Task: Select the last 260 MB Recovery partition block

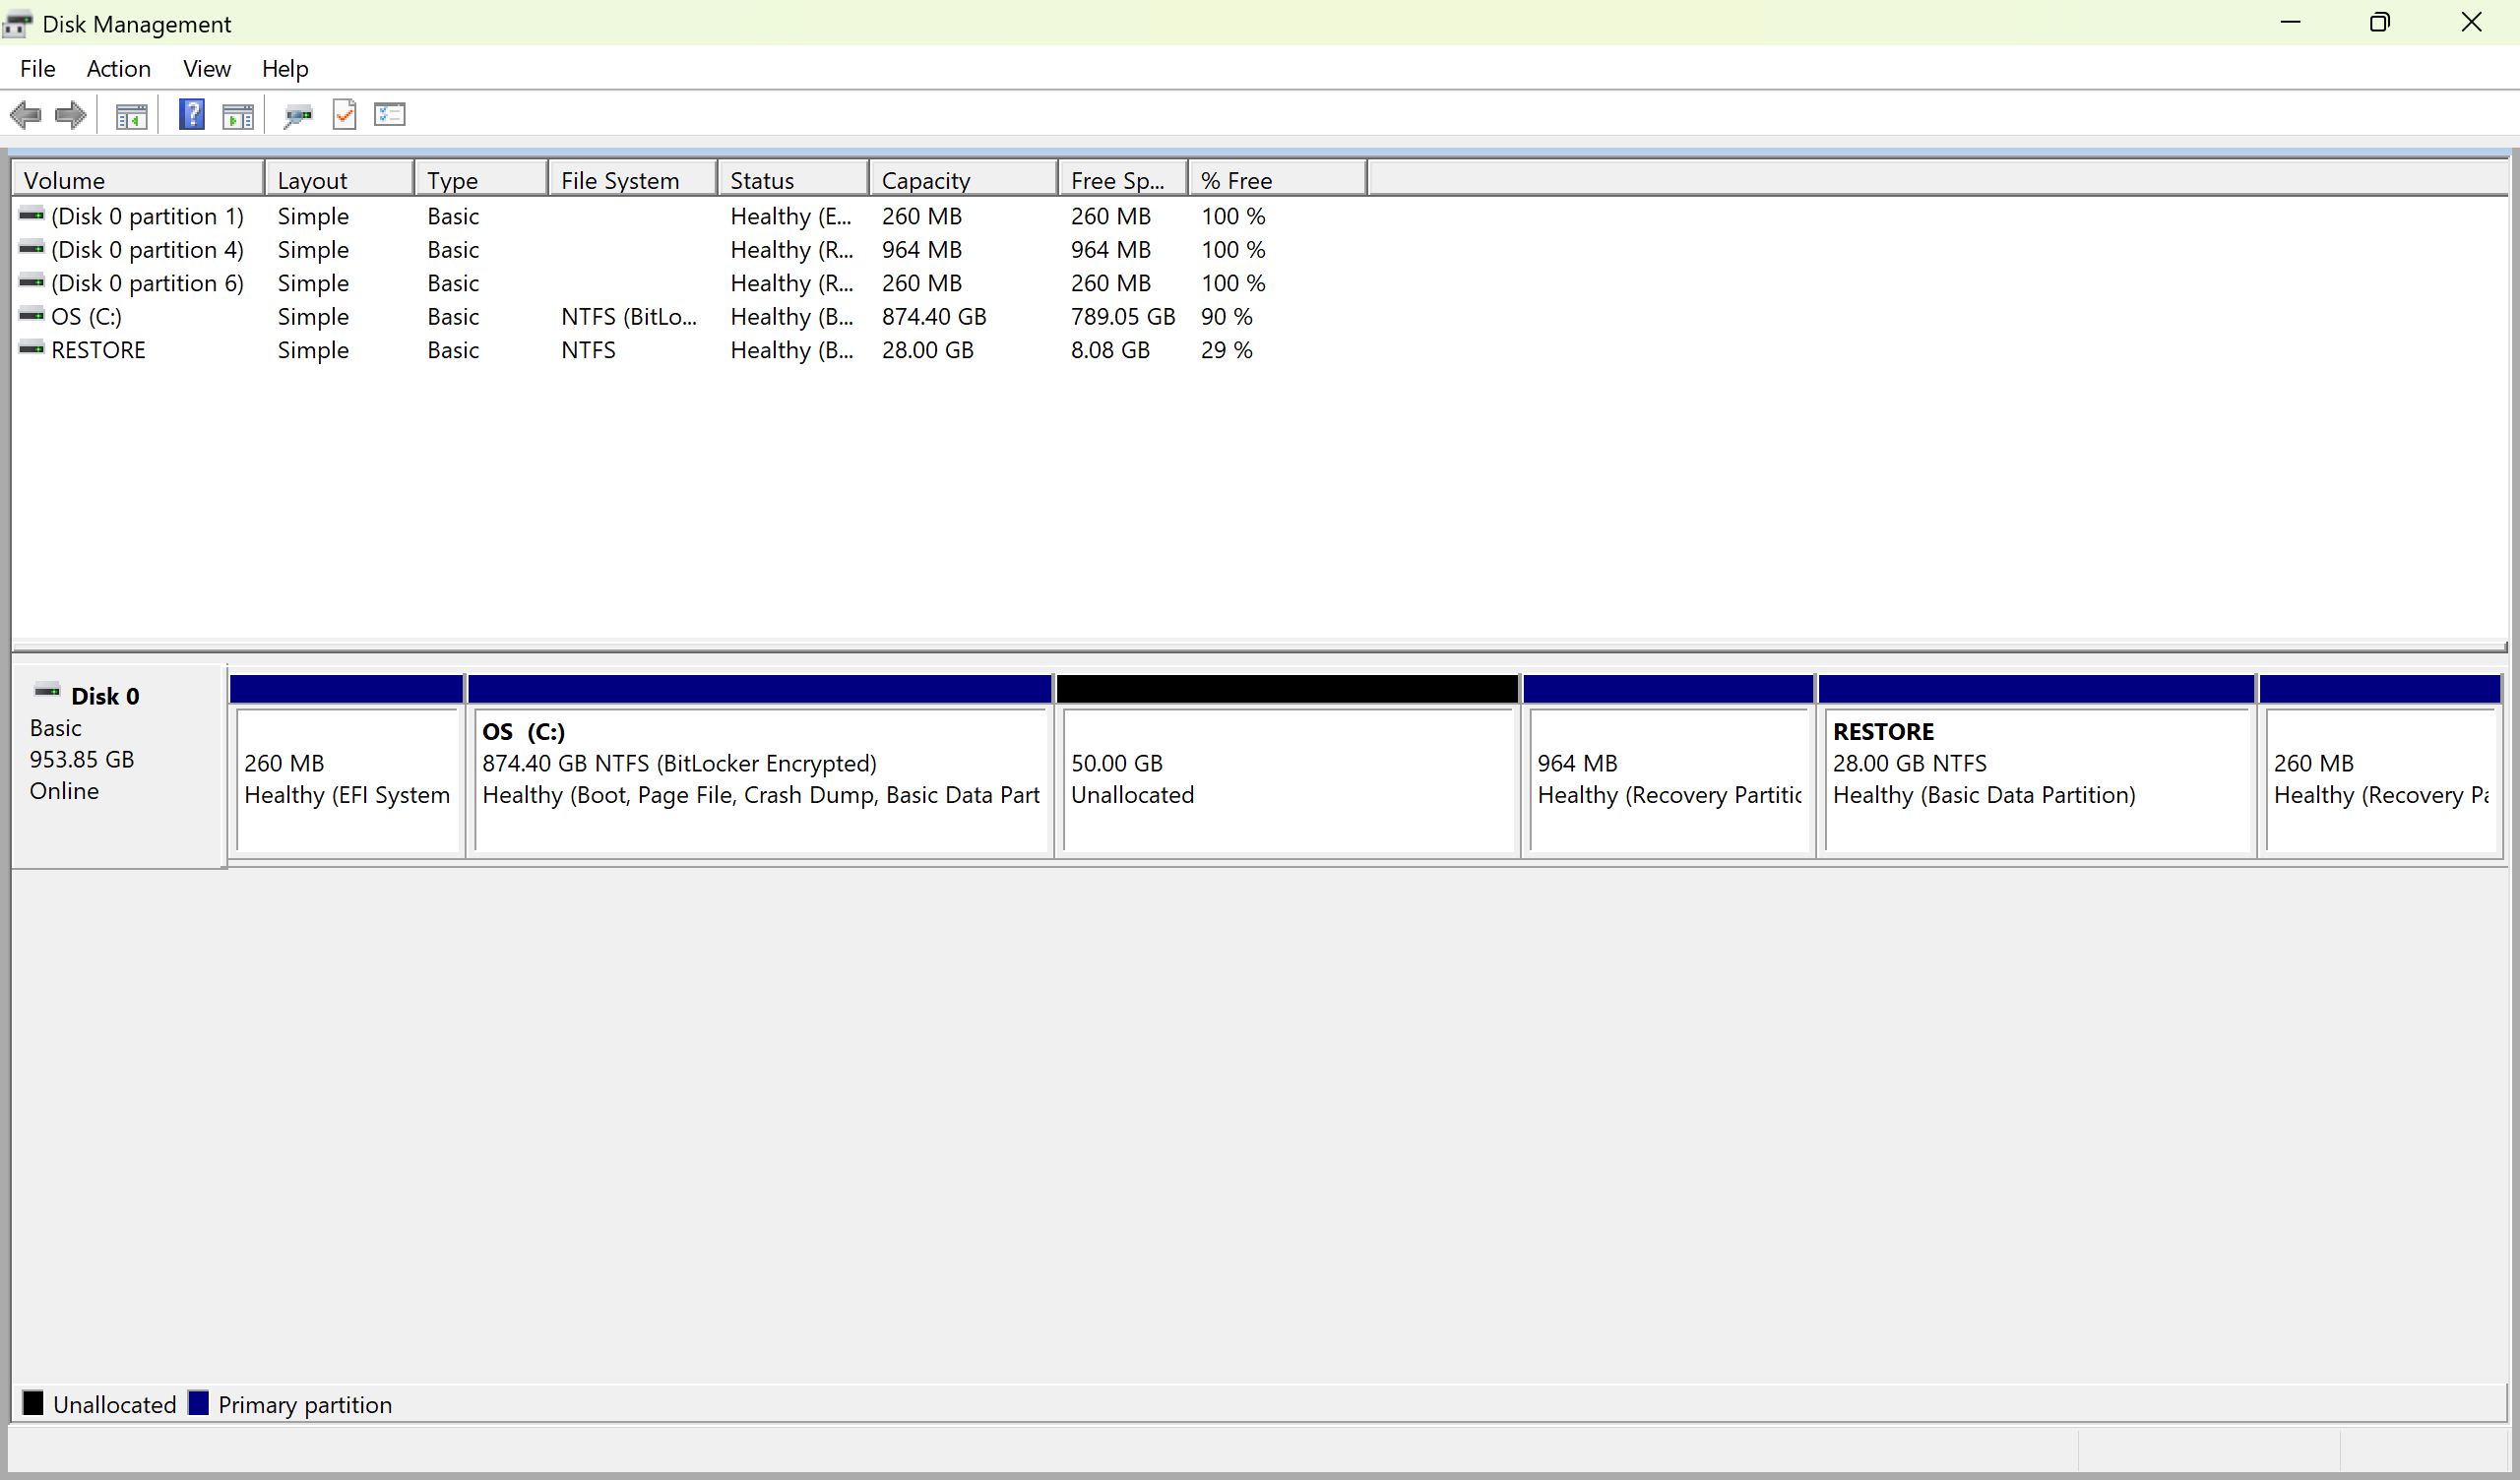Action: pos(2381,766)
